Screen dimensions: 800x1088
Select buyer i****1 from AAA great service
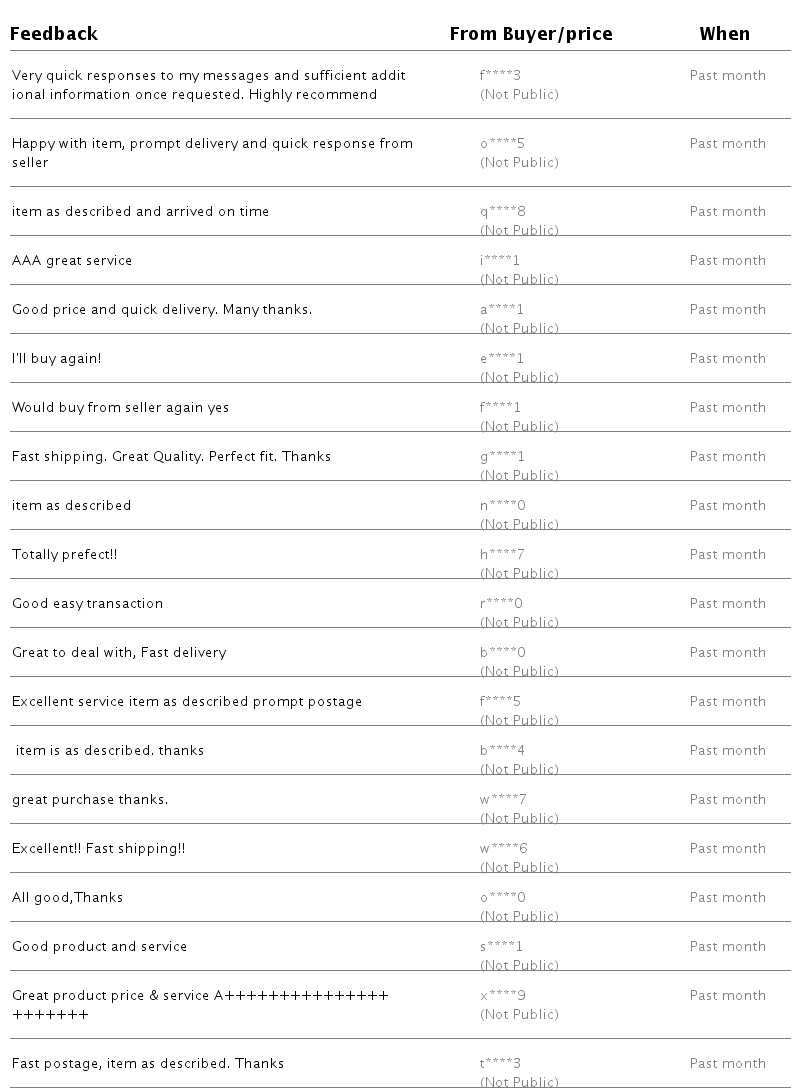[x=500, y=260]
